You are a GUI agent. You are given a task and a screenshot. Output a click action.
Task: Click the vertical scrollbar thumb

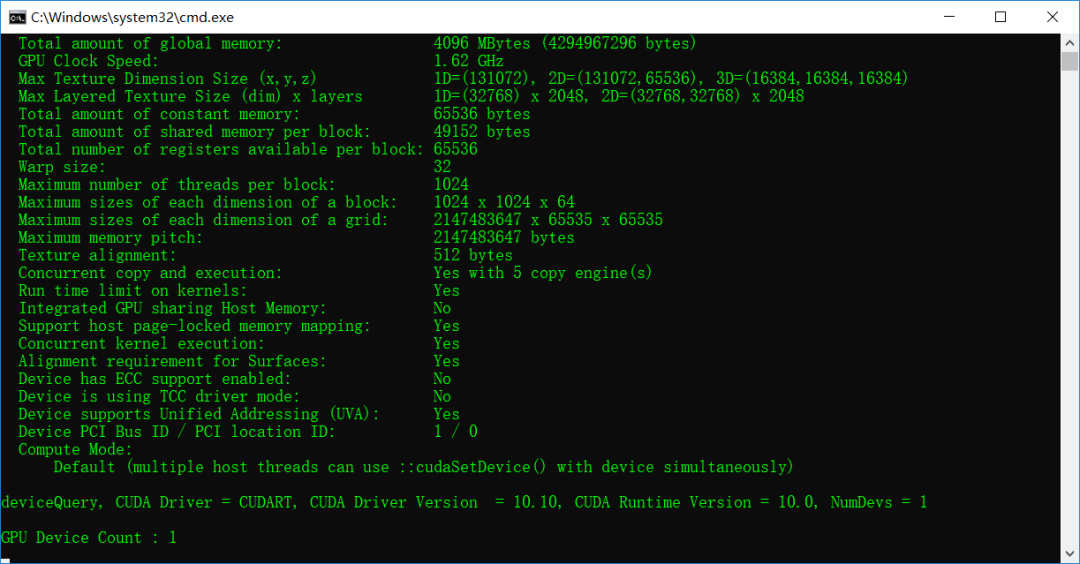tap(1069, 62)
